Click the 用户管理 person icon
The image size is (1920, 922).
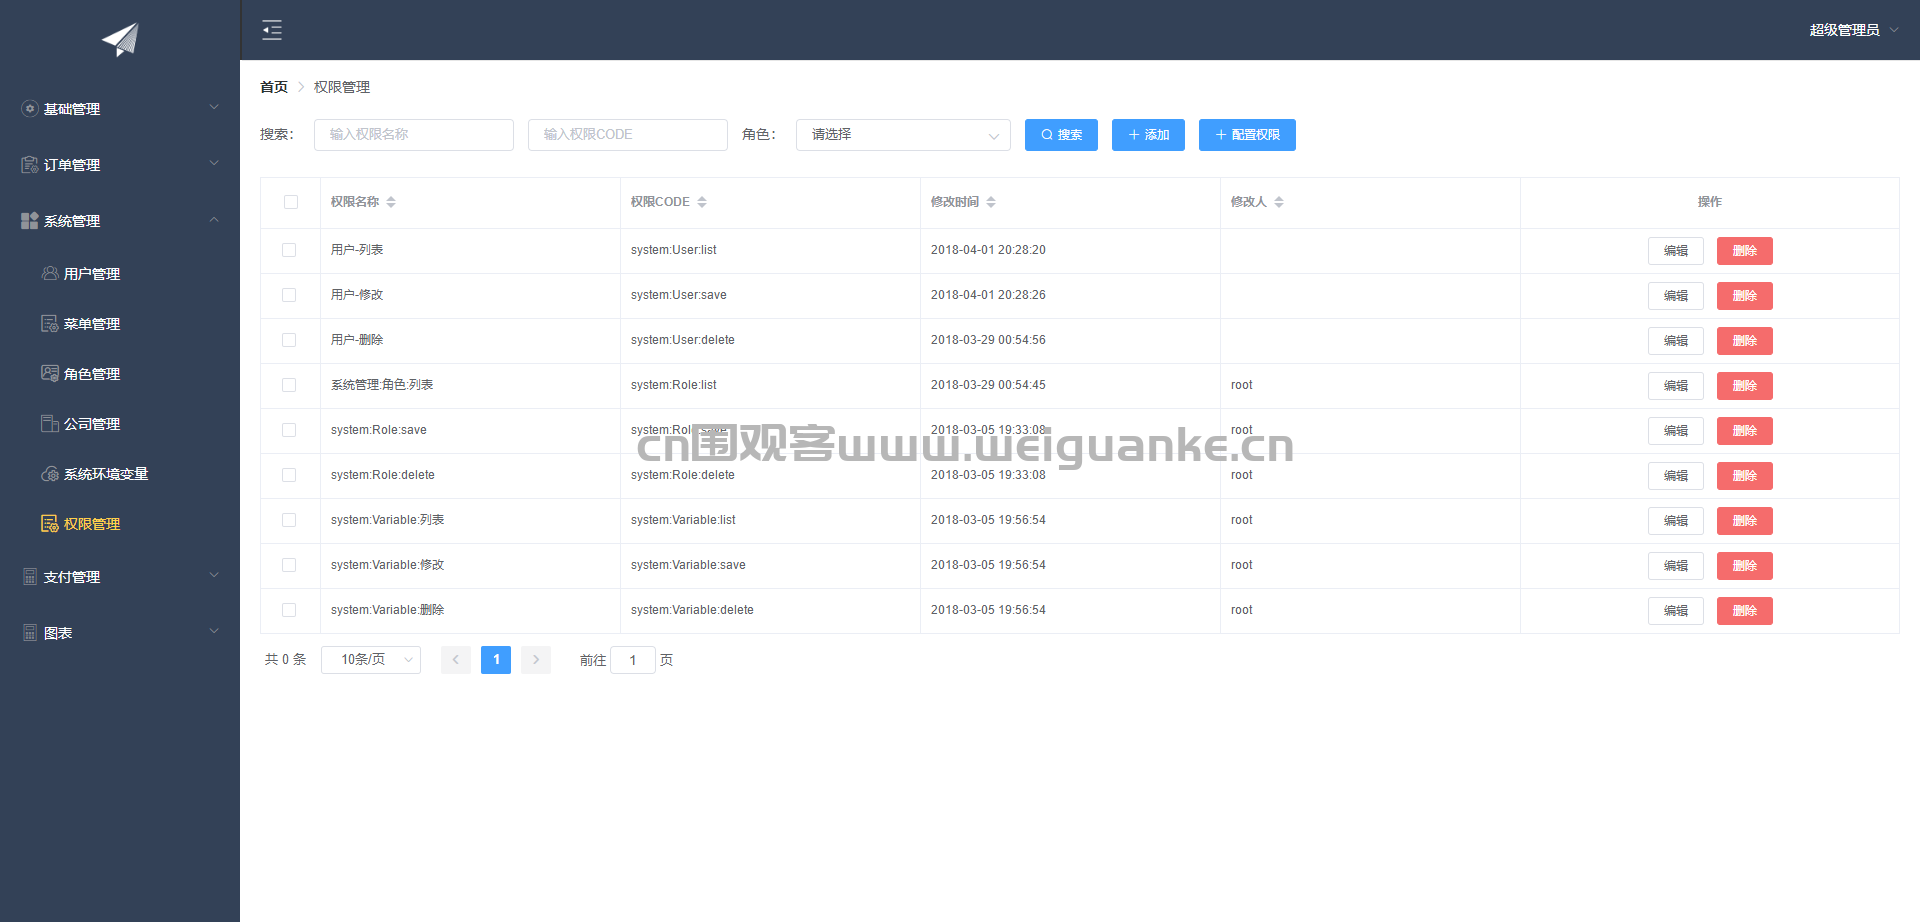(50, 274)
